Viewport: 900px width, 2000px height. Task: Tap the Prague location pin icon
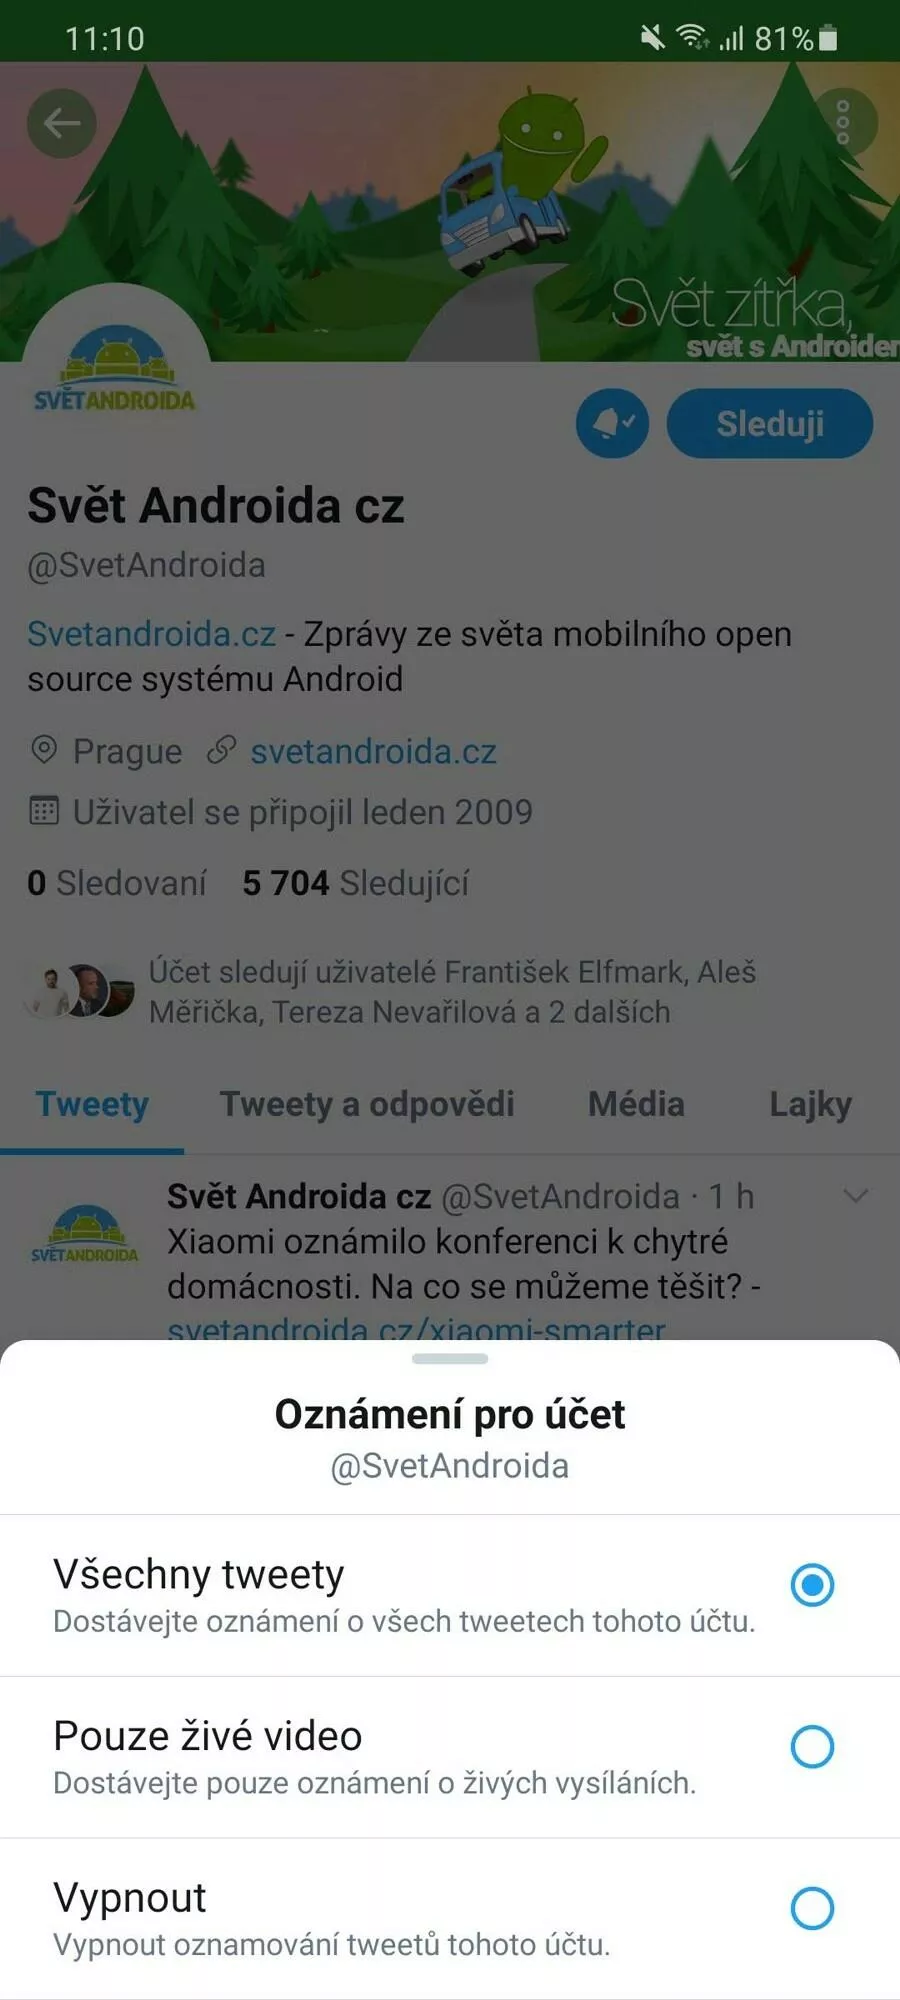[x=44, y=749]
